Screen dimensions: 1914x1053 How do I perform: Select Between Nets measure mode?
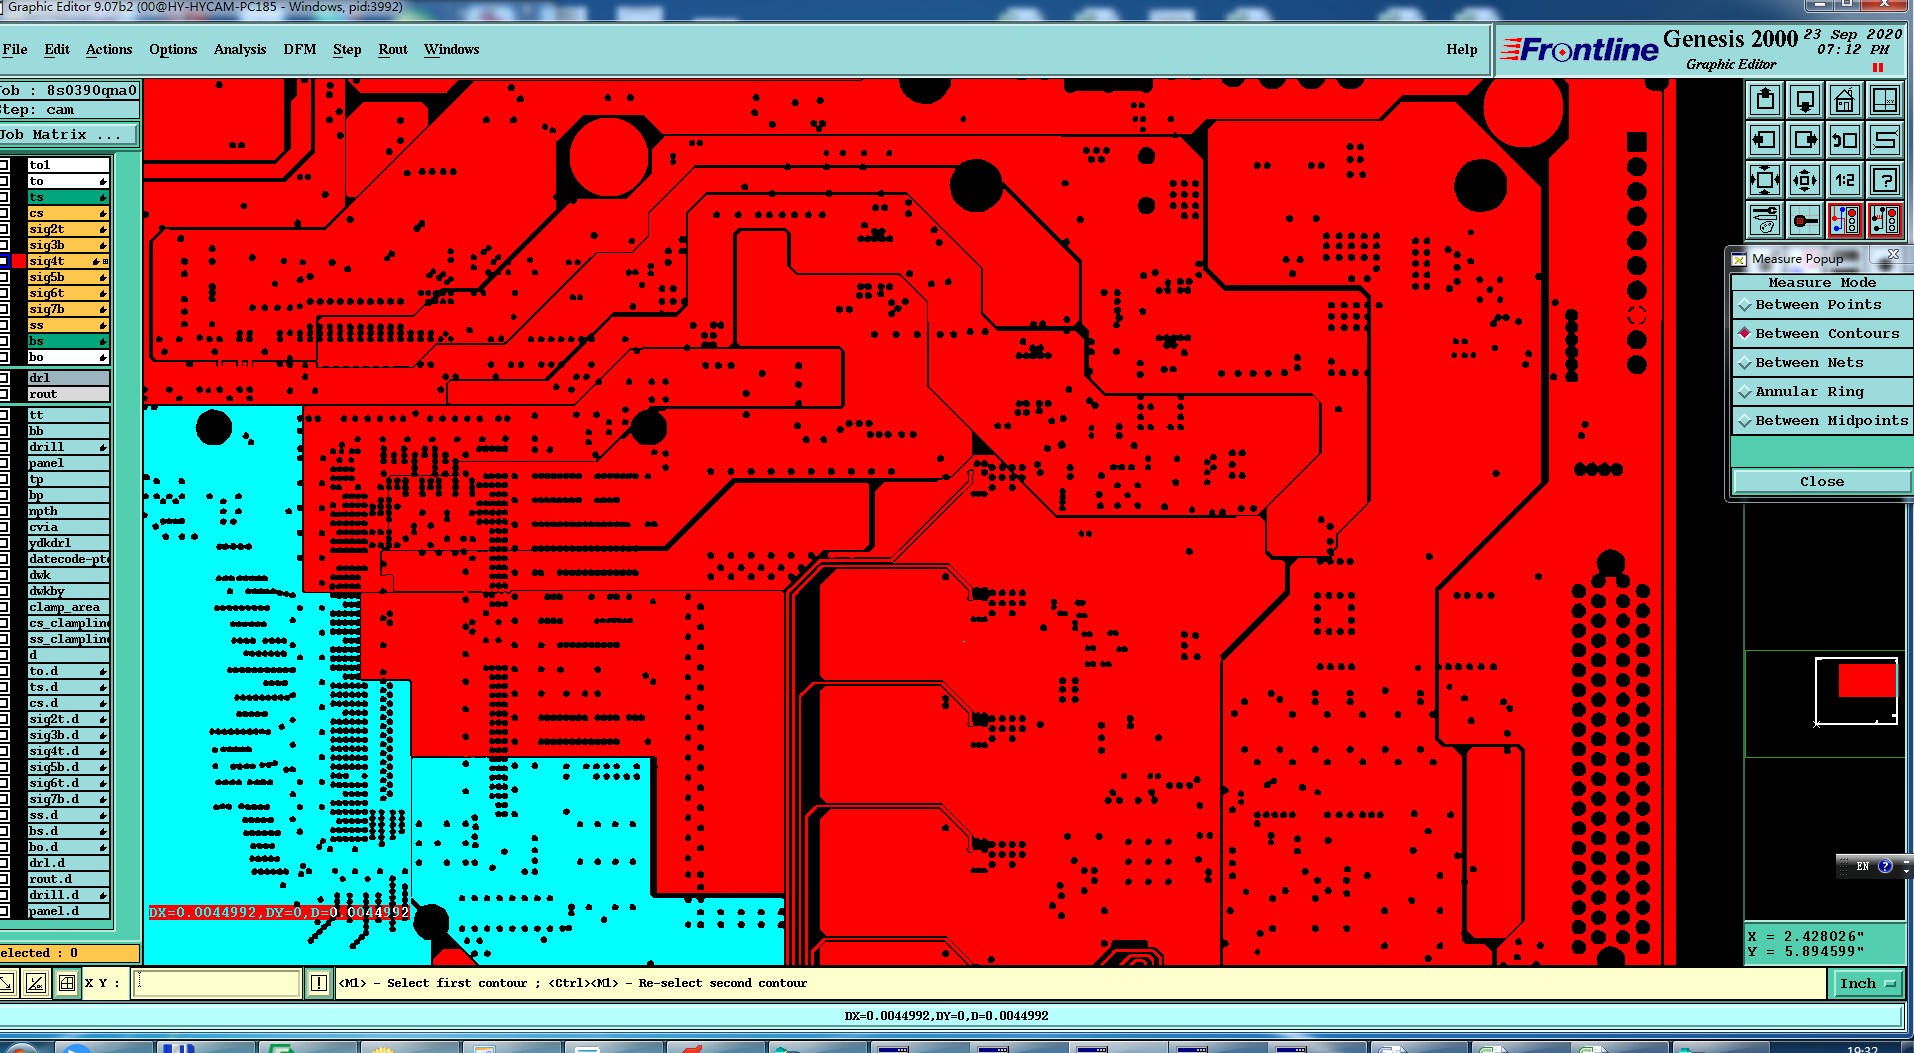[x=1822, y=363]
